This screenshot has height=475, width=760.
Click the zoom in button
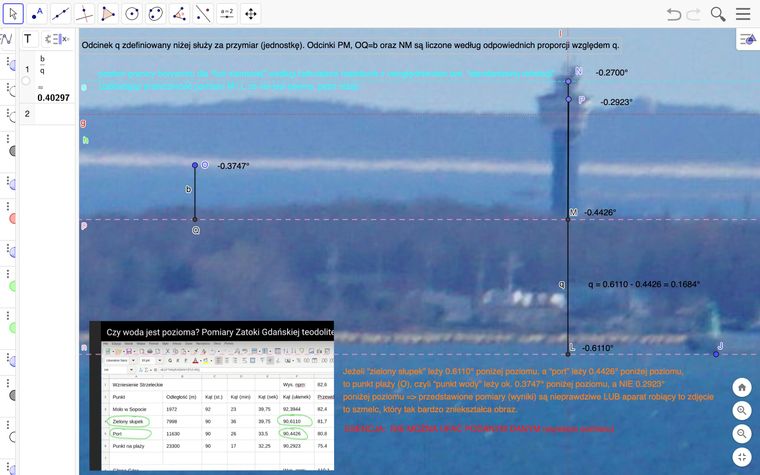point(742,411)
